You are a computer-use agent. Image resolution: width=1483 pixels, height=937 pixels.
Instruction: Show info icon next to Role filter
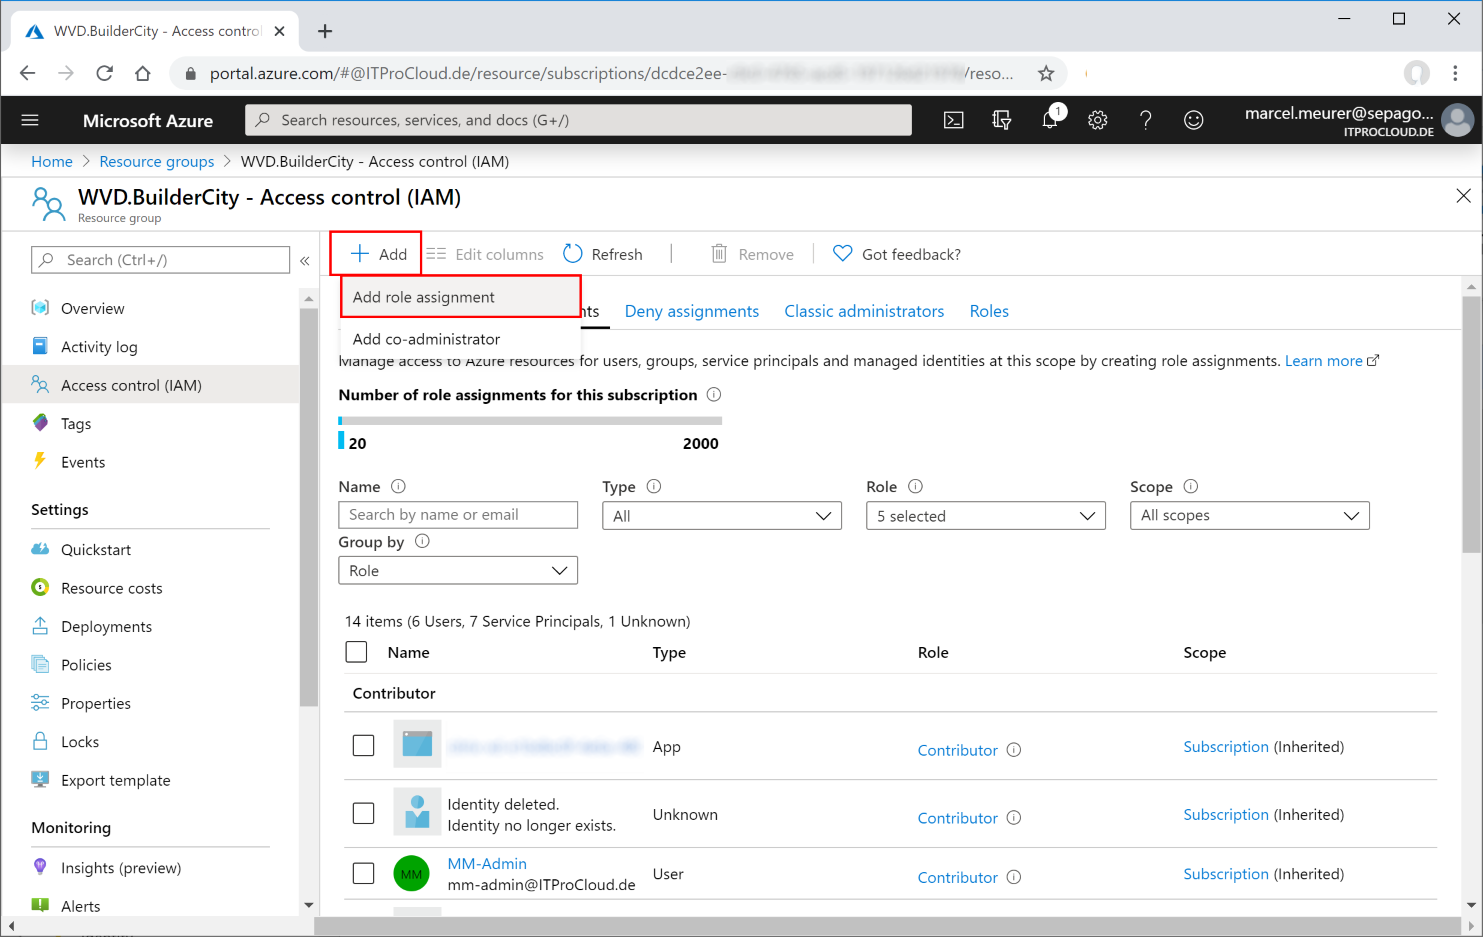915,487
